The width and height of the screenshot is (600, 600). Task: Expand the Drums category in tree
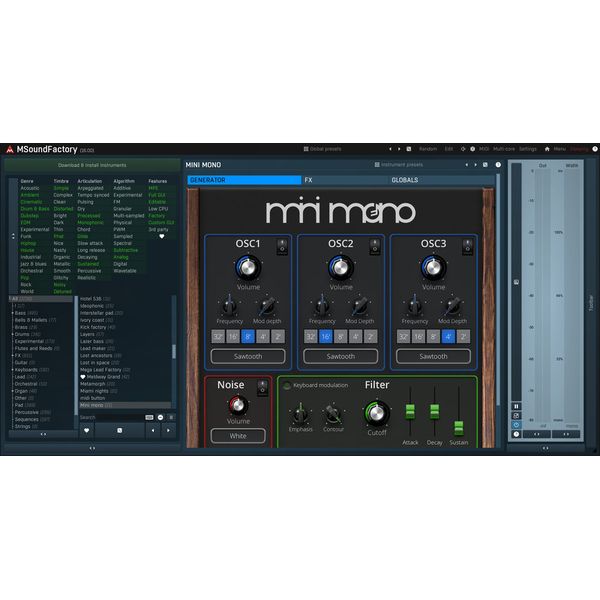(x=13, y=334)
